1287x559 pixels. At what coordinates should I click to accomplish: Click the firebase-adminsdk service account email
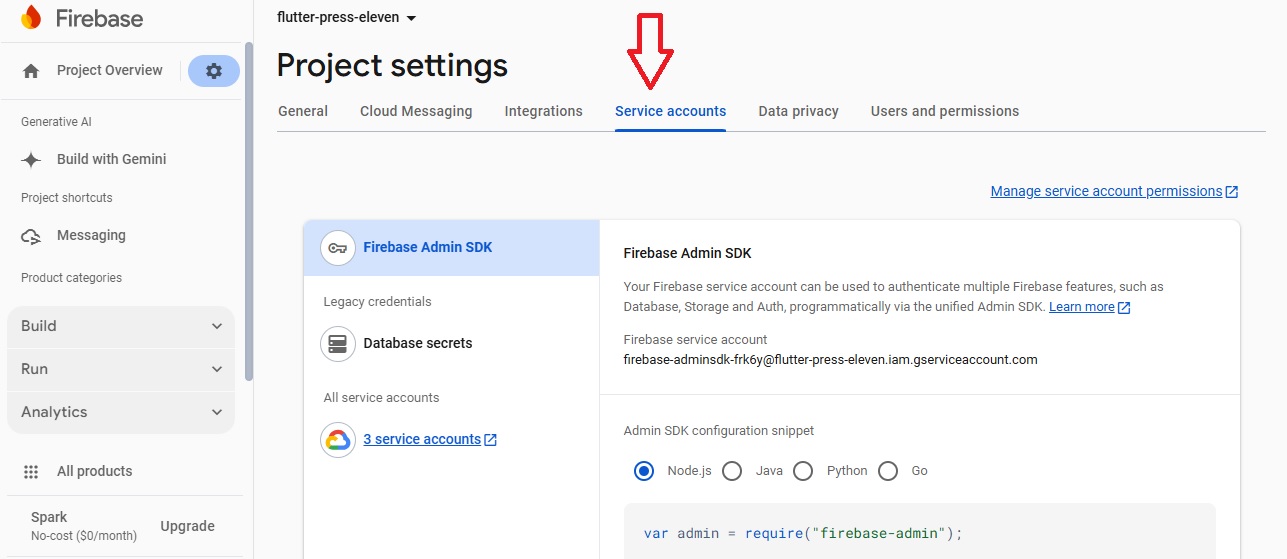tap(830, 359)
